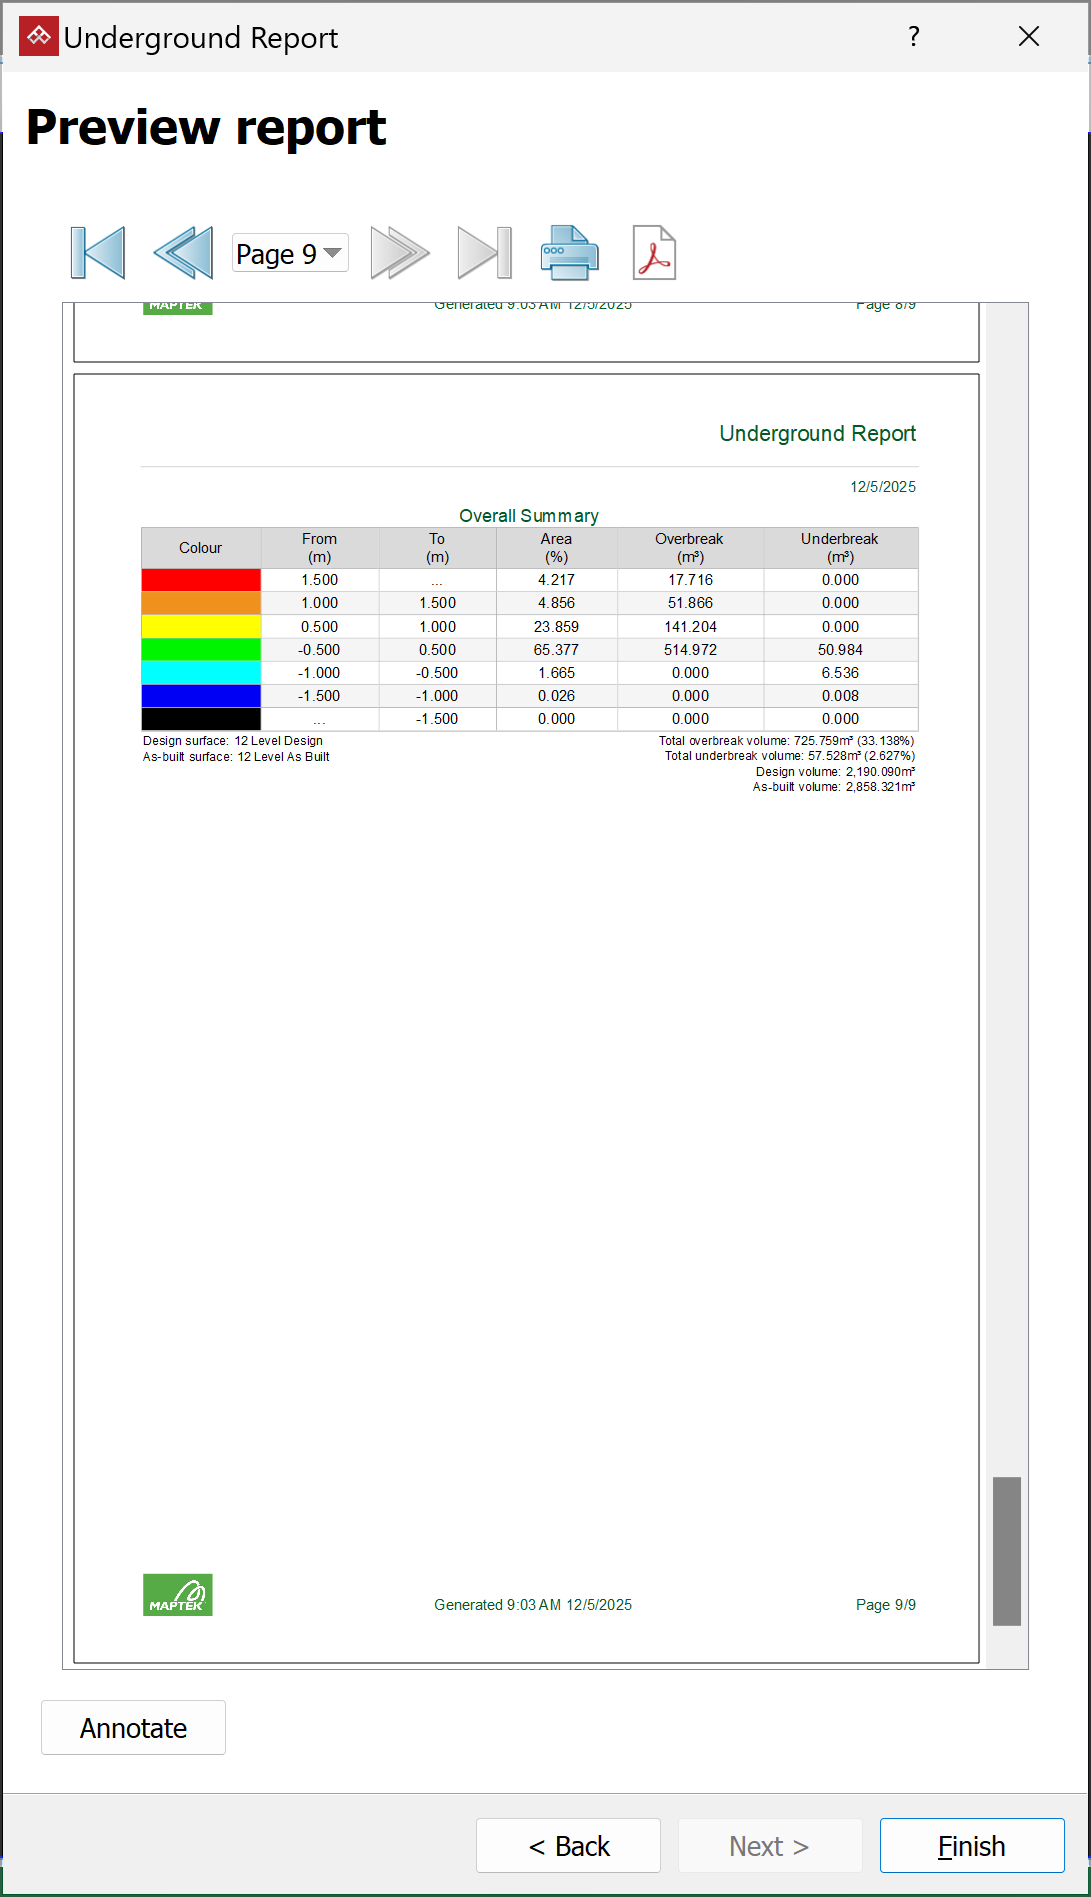Image resolution: width=1091 pixels, height=1897 pixels.
Task: Click the 'Overbreak (m³)' column header
Action: click(x=690, y=548)
